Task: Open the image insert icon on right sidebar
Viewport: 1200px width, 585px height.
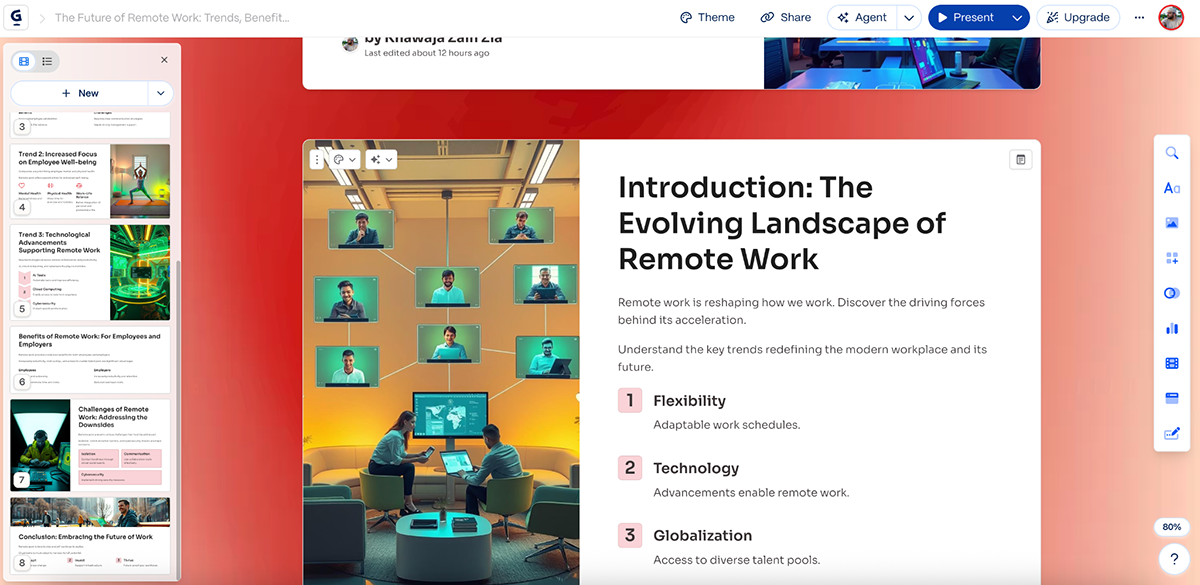Action: coord(1171,223)
